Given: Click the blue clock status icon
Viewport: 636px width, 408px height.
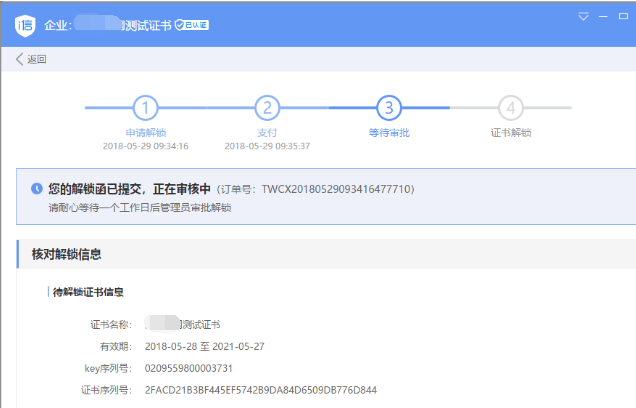Looking at the screenshot, I should tap(37, 188).
